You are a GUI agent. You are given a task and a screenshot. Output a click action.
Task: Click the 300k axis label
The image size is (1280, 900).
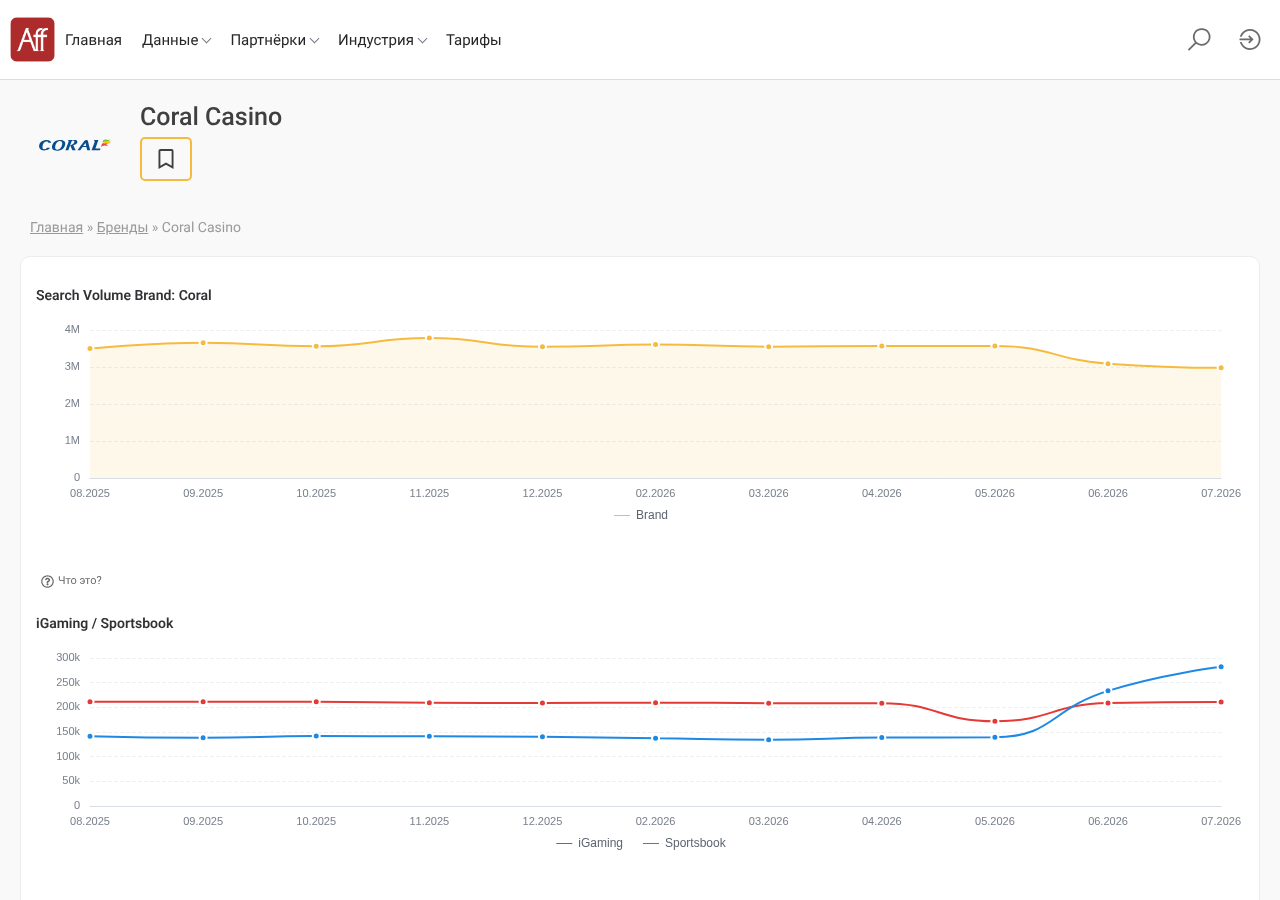point(68,657)
